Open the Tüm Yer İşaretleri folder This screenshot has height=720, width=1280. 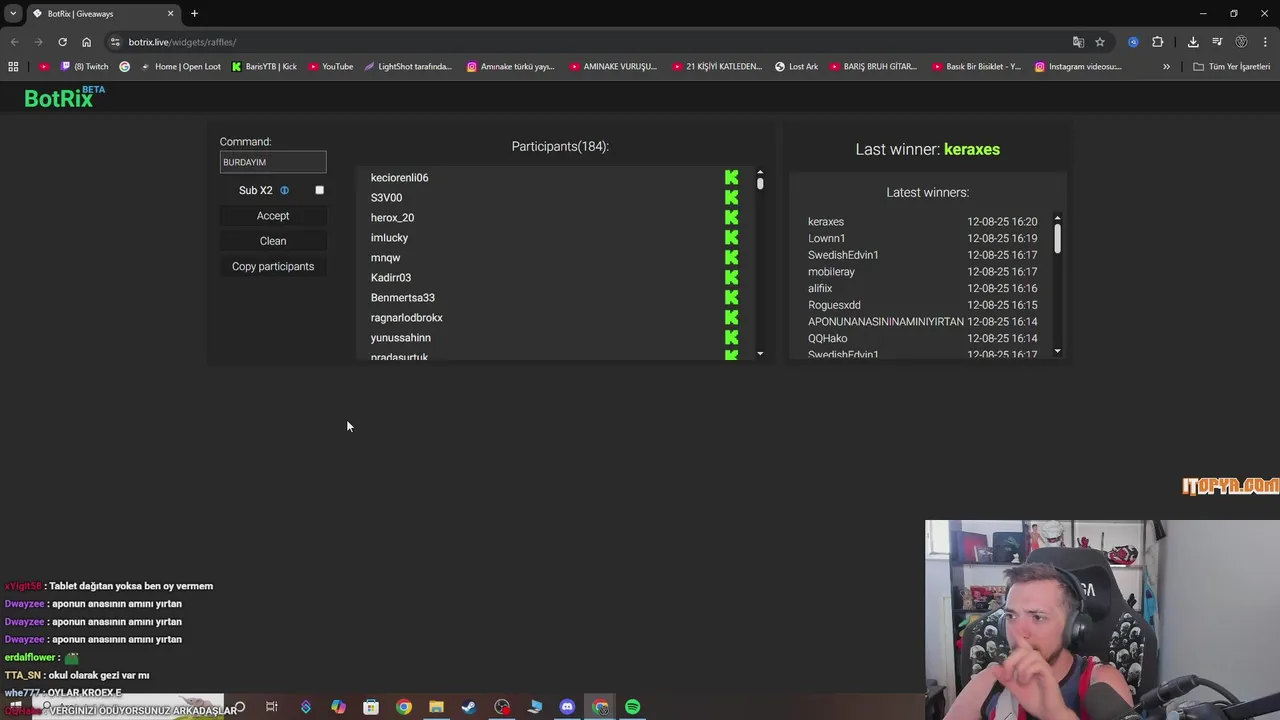click(x=1232, y=67)
